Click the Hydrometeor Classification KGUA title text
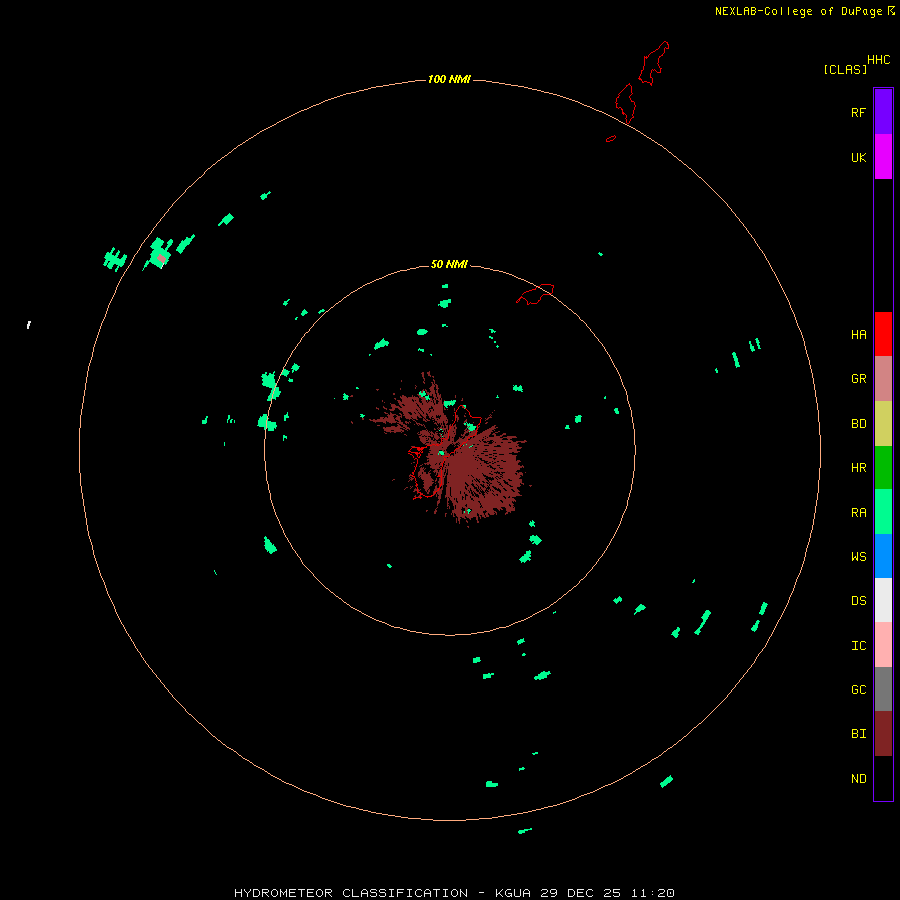The height and width of the screenshot is (900, 900). pyautogui.click(x=454, y=893)
